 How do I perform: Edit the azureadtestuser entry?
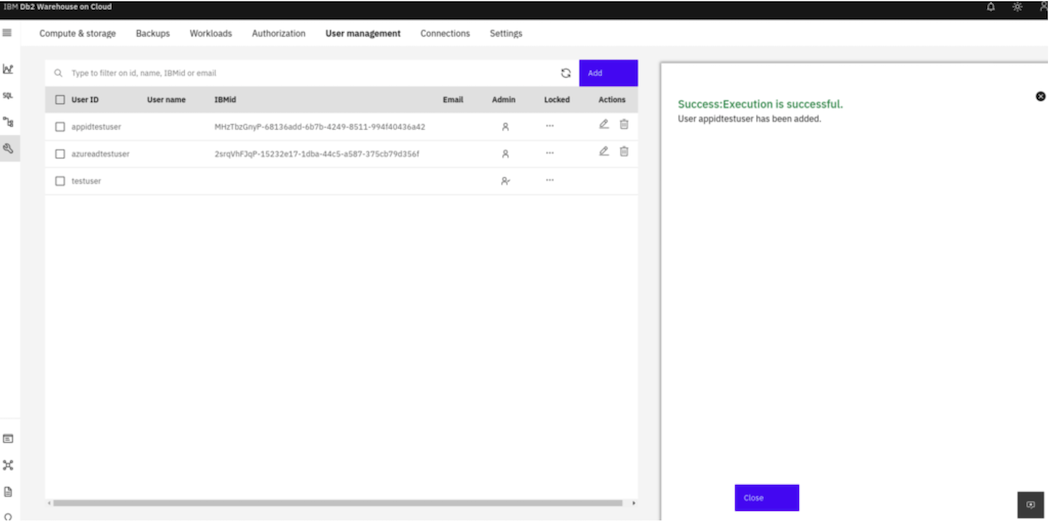(x=604, y=151)
